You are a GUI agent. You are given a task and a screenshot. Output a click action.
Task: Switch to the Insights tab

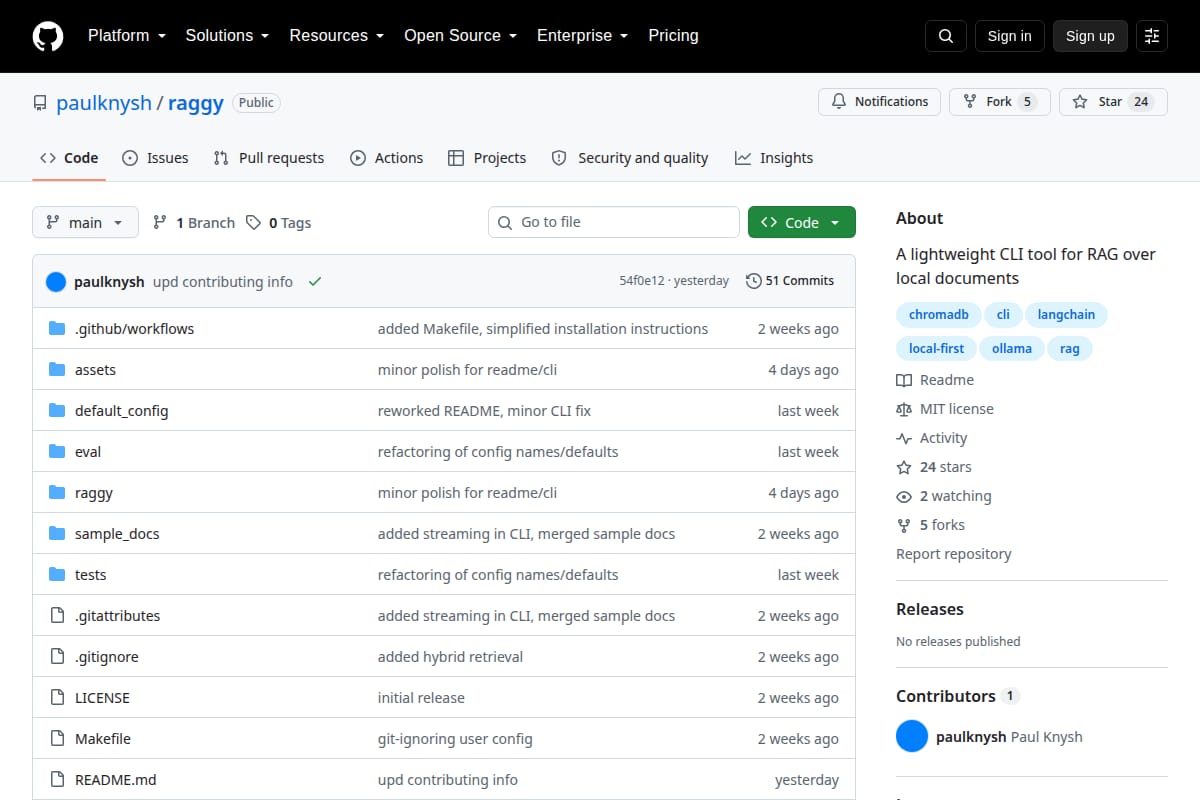point(774,158)
